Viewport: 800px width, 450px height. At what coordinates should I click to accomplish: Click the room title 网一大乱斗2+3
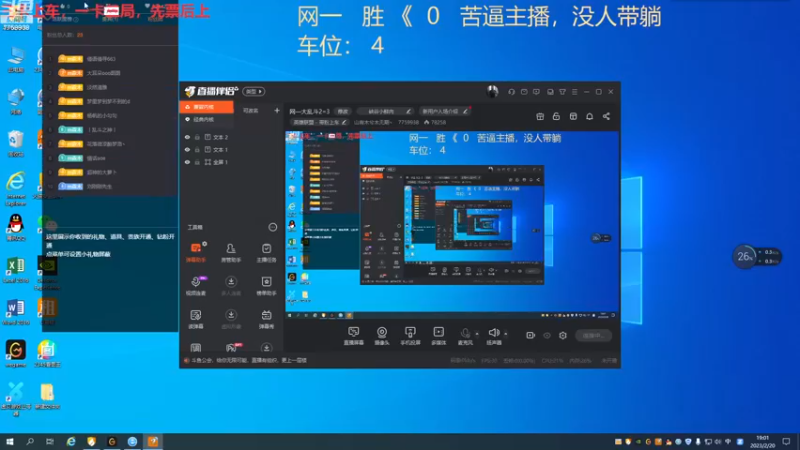(x=310, y=111)
